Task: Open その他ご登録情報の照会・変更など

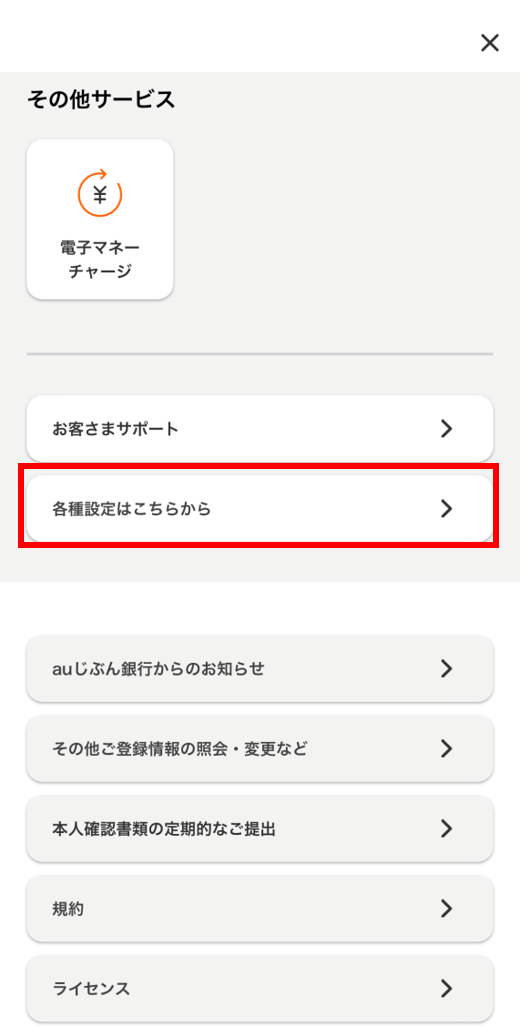Action: (x=259, y=749)
